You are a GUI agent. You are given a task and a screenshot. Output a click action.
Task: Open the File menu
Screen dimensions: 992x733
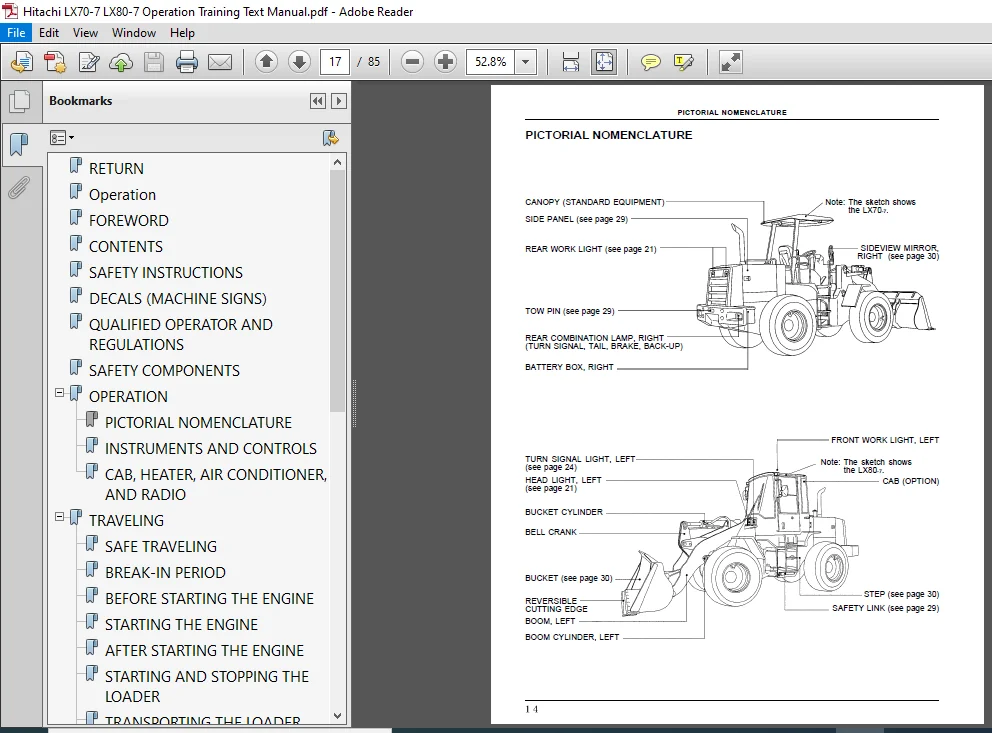coord(16,33)
